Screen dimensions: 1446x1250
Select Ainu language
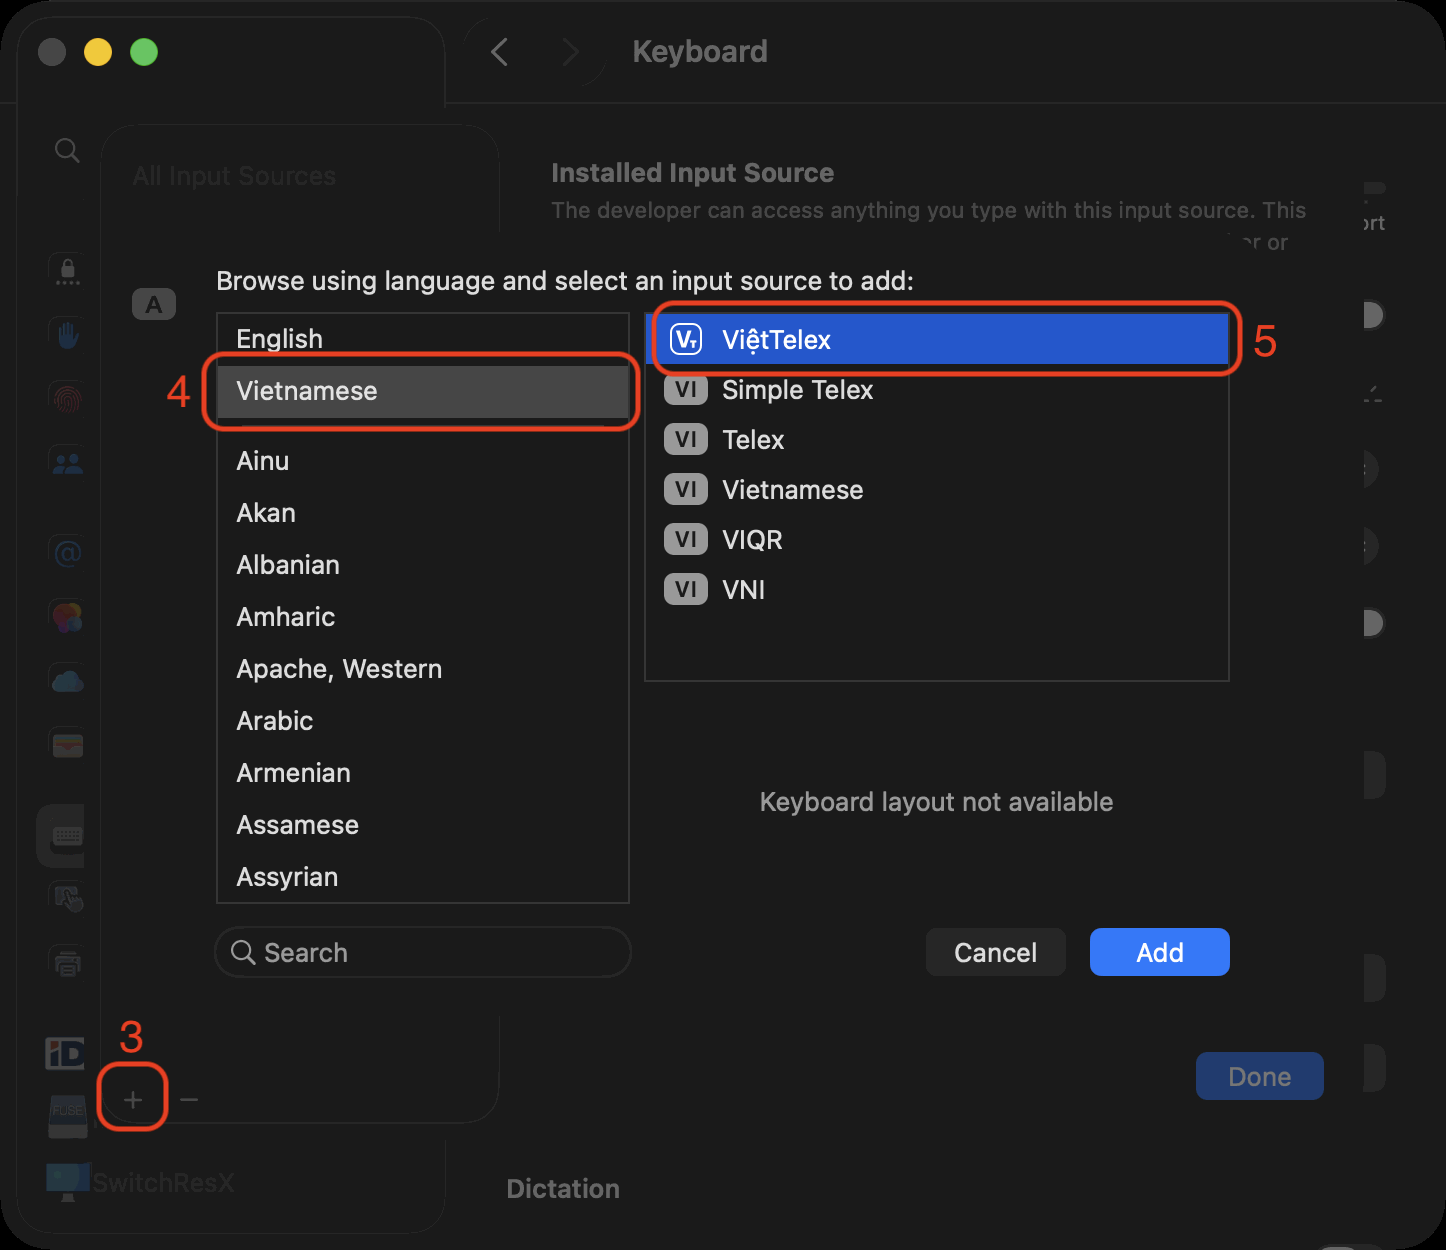(x=423, y=461)
